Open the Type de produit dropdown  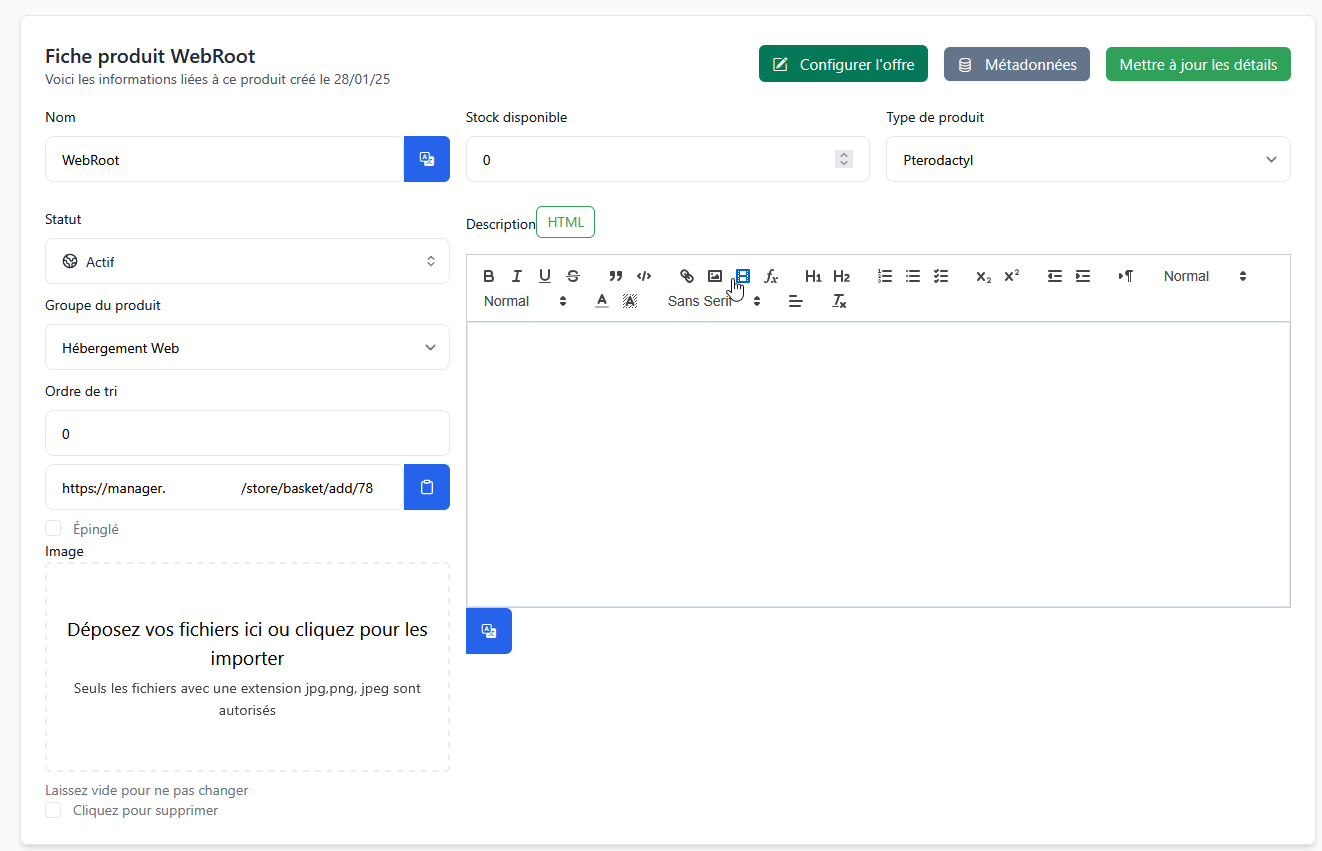tap(1088, 160)
